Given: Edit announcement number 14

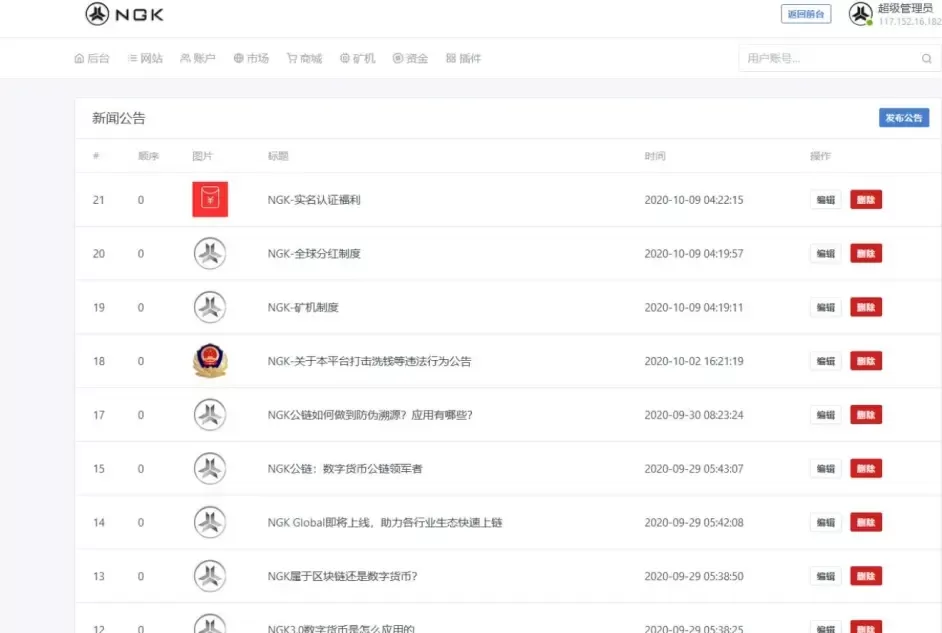Looking at the screenshot, I should click(x=825, y=522).
